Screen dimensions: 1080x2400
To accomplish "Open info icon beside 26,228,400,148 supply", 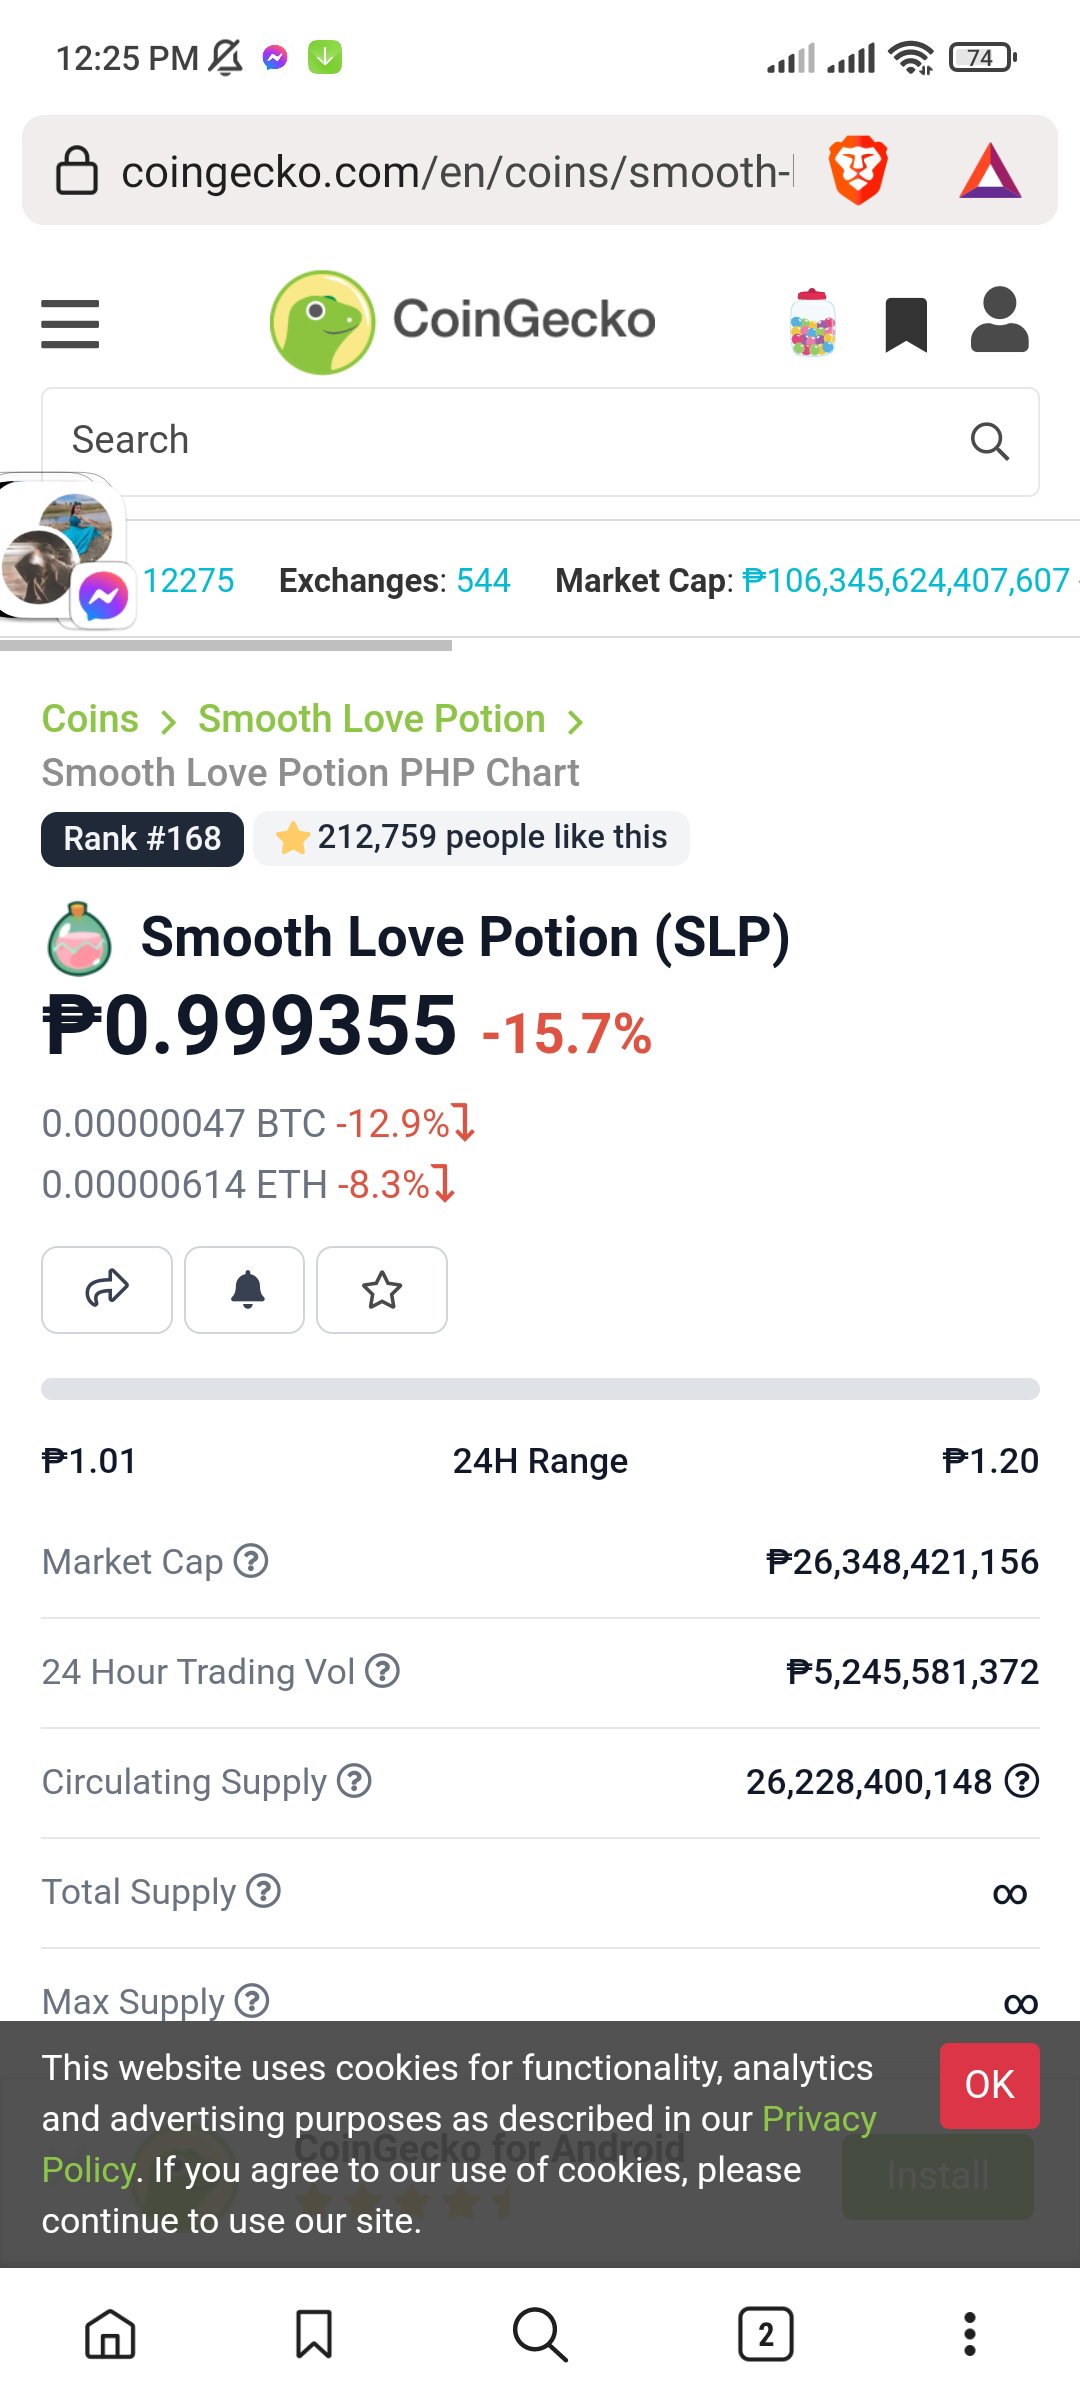I will pyautogui.click(x=1022, y=1780).
